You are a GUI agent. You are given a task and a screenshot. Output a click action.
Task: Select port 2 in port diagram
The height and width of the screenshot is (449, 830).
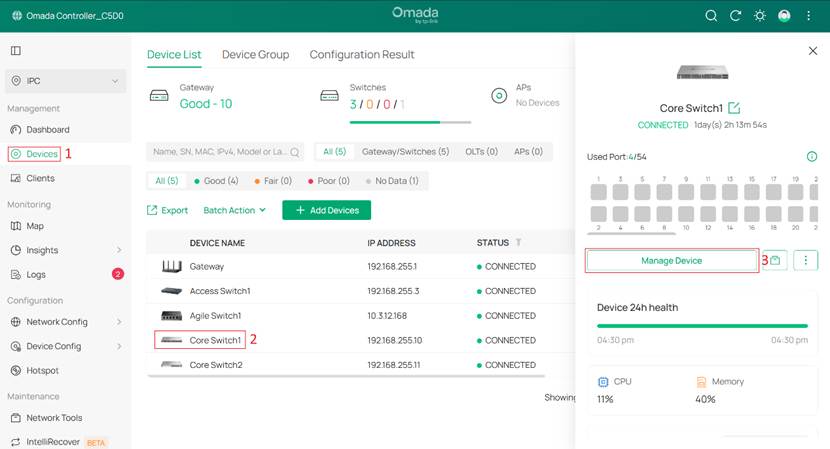pyautogui.click(x=599, y=214)
